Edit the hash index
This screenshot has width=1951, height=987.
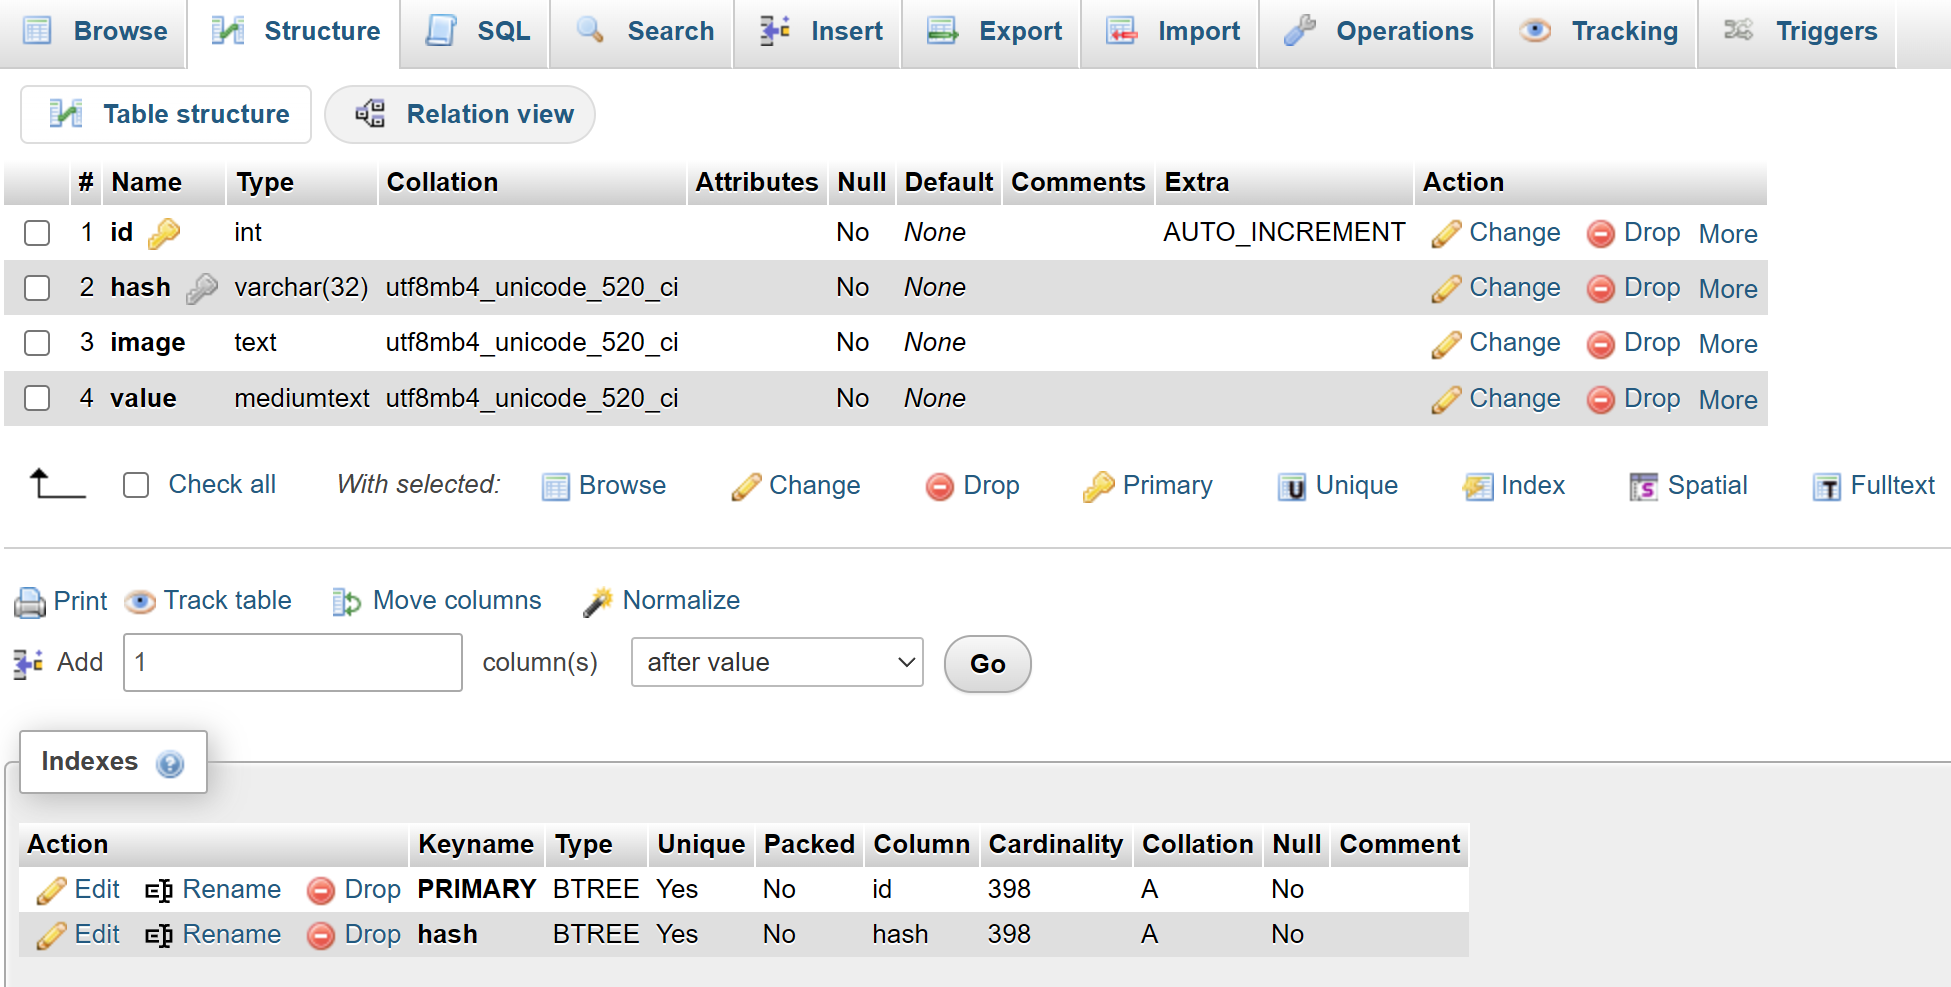tap(78, 935)
